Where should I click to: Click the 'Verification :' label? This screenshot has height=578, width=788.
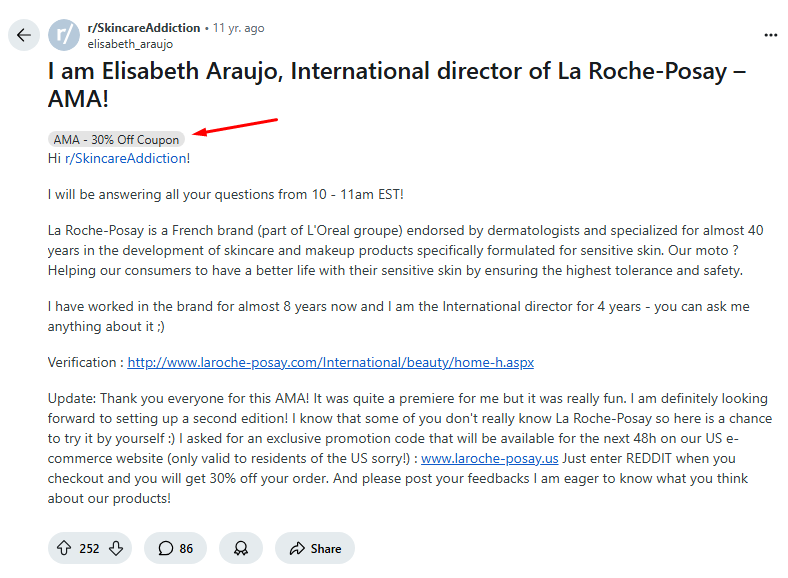(x=86, y=362)
